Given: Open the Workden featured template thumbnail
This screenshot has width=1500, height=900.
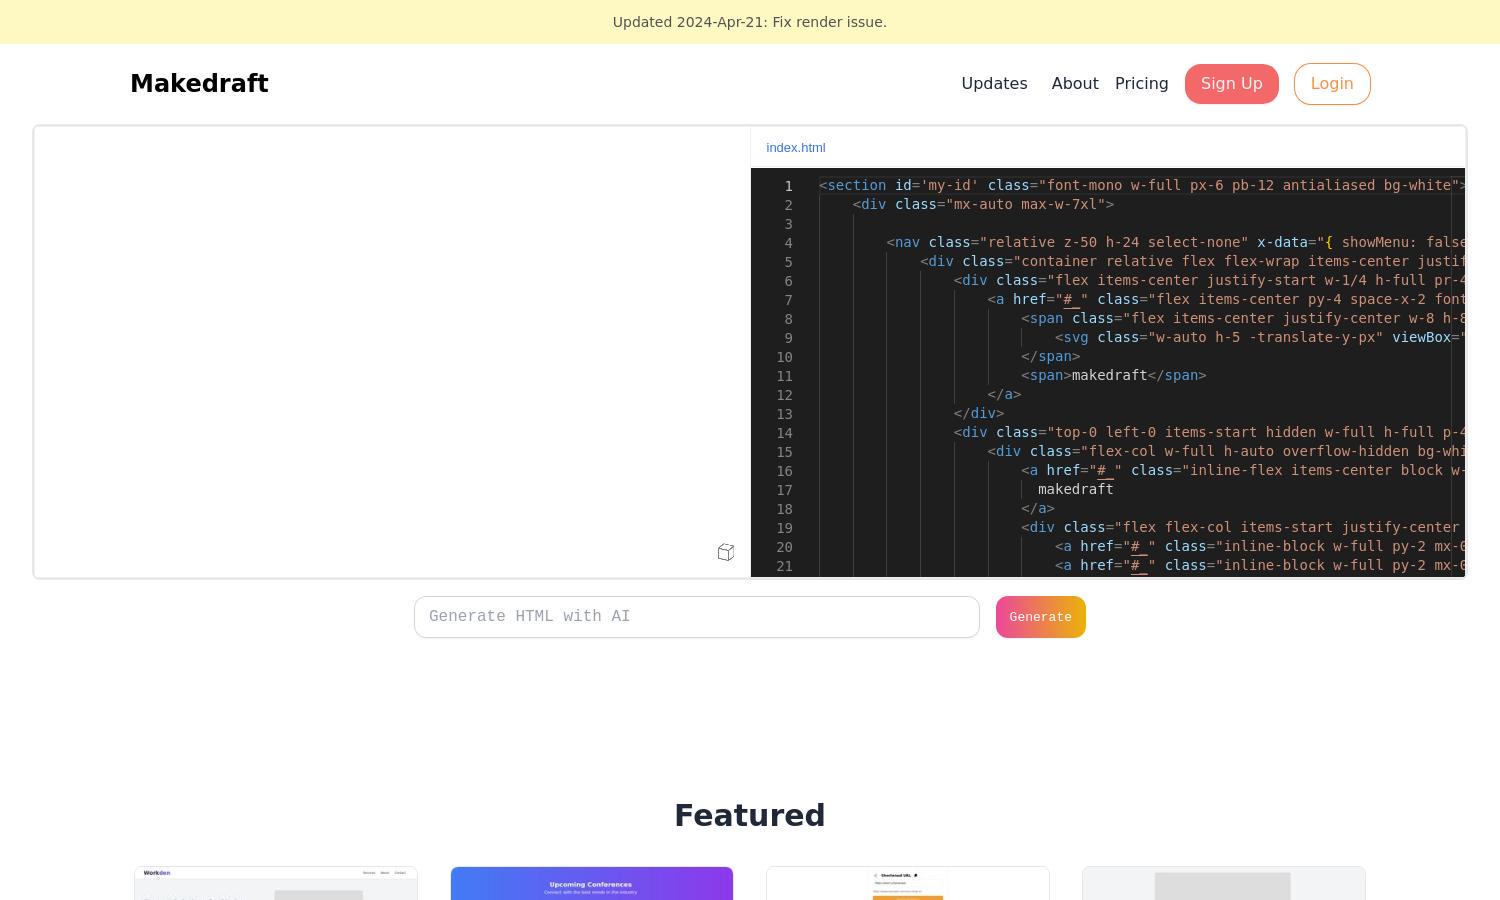Looking at the screenshot, I should click(276, 883).
